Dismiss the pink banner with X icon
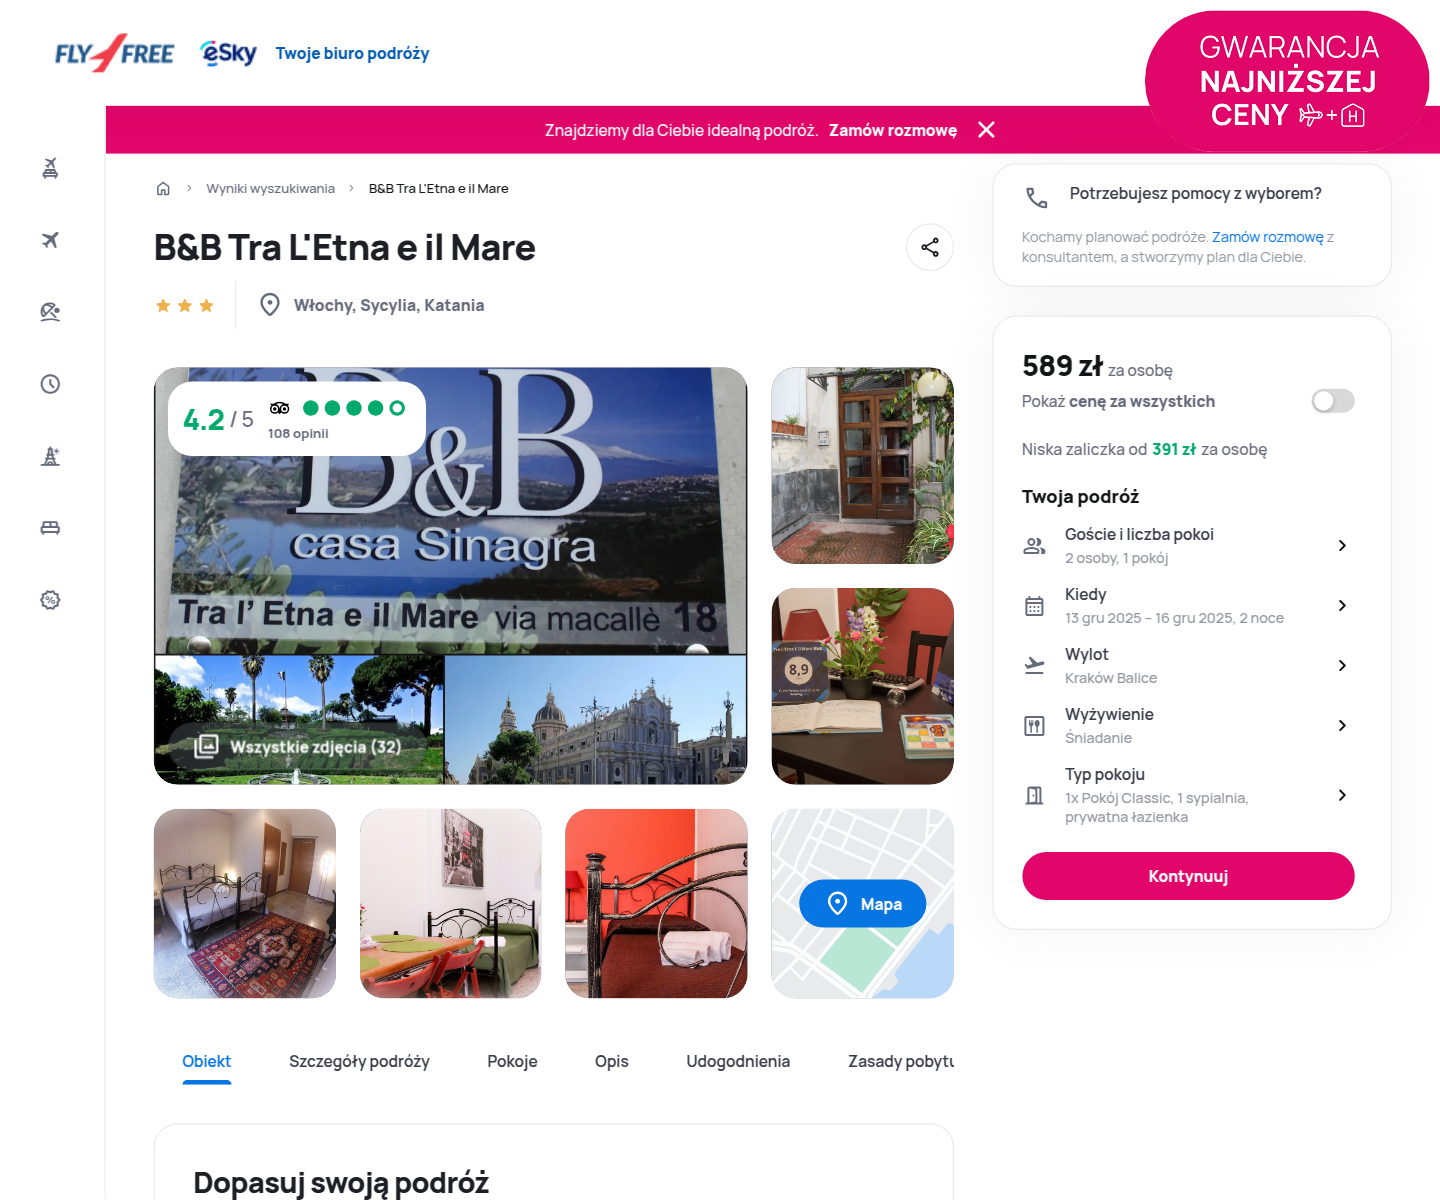The width and height of the screenshot is (1440, 1200). (986, 130)
